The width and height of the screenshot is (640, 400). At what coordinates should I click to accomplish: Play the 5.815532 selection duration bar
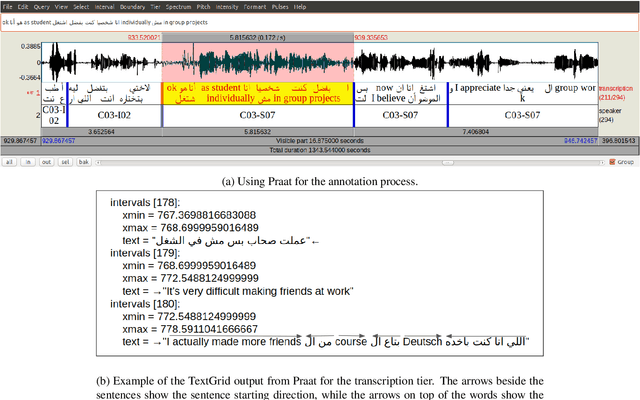click(x=257, y=131)
